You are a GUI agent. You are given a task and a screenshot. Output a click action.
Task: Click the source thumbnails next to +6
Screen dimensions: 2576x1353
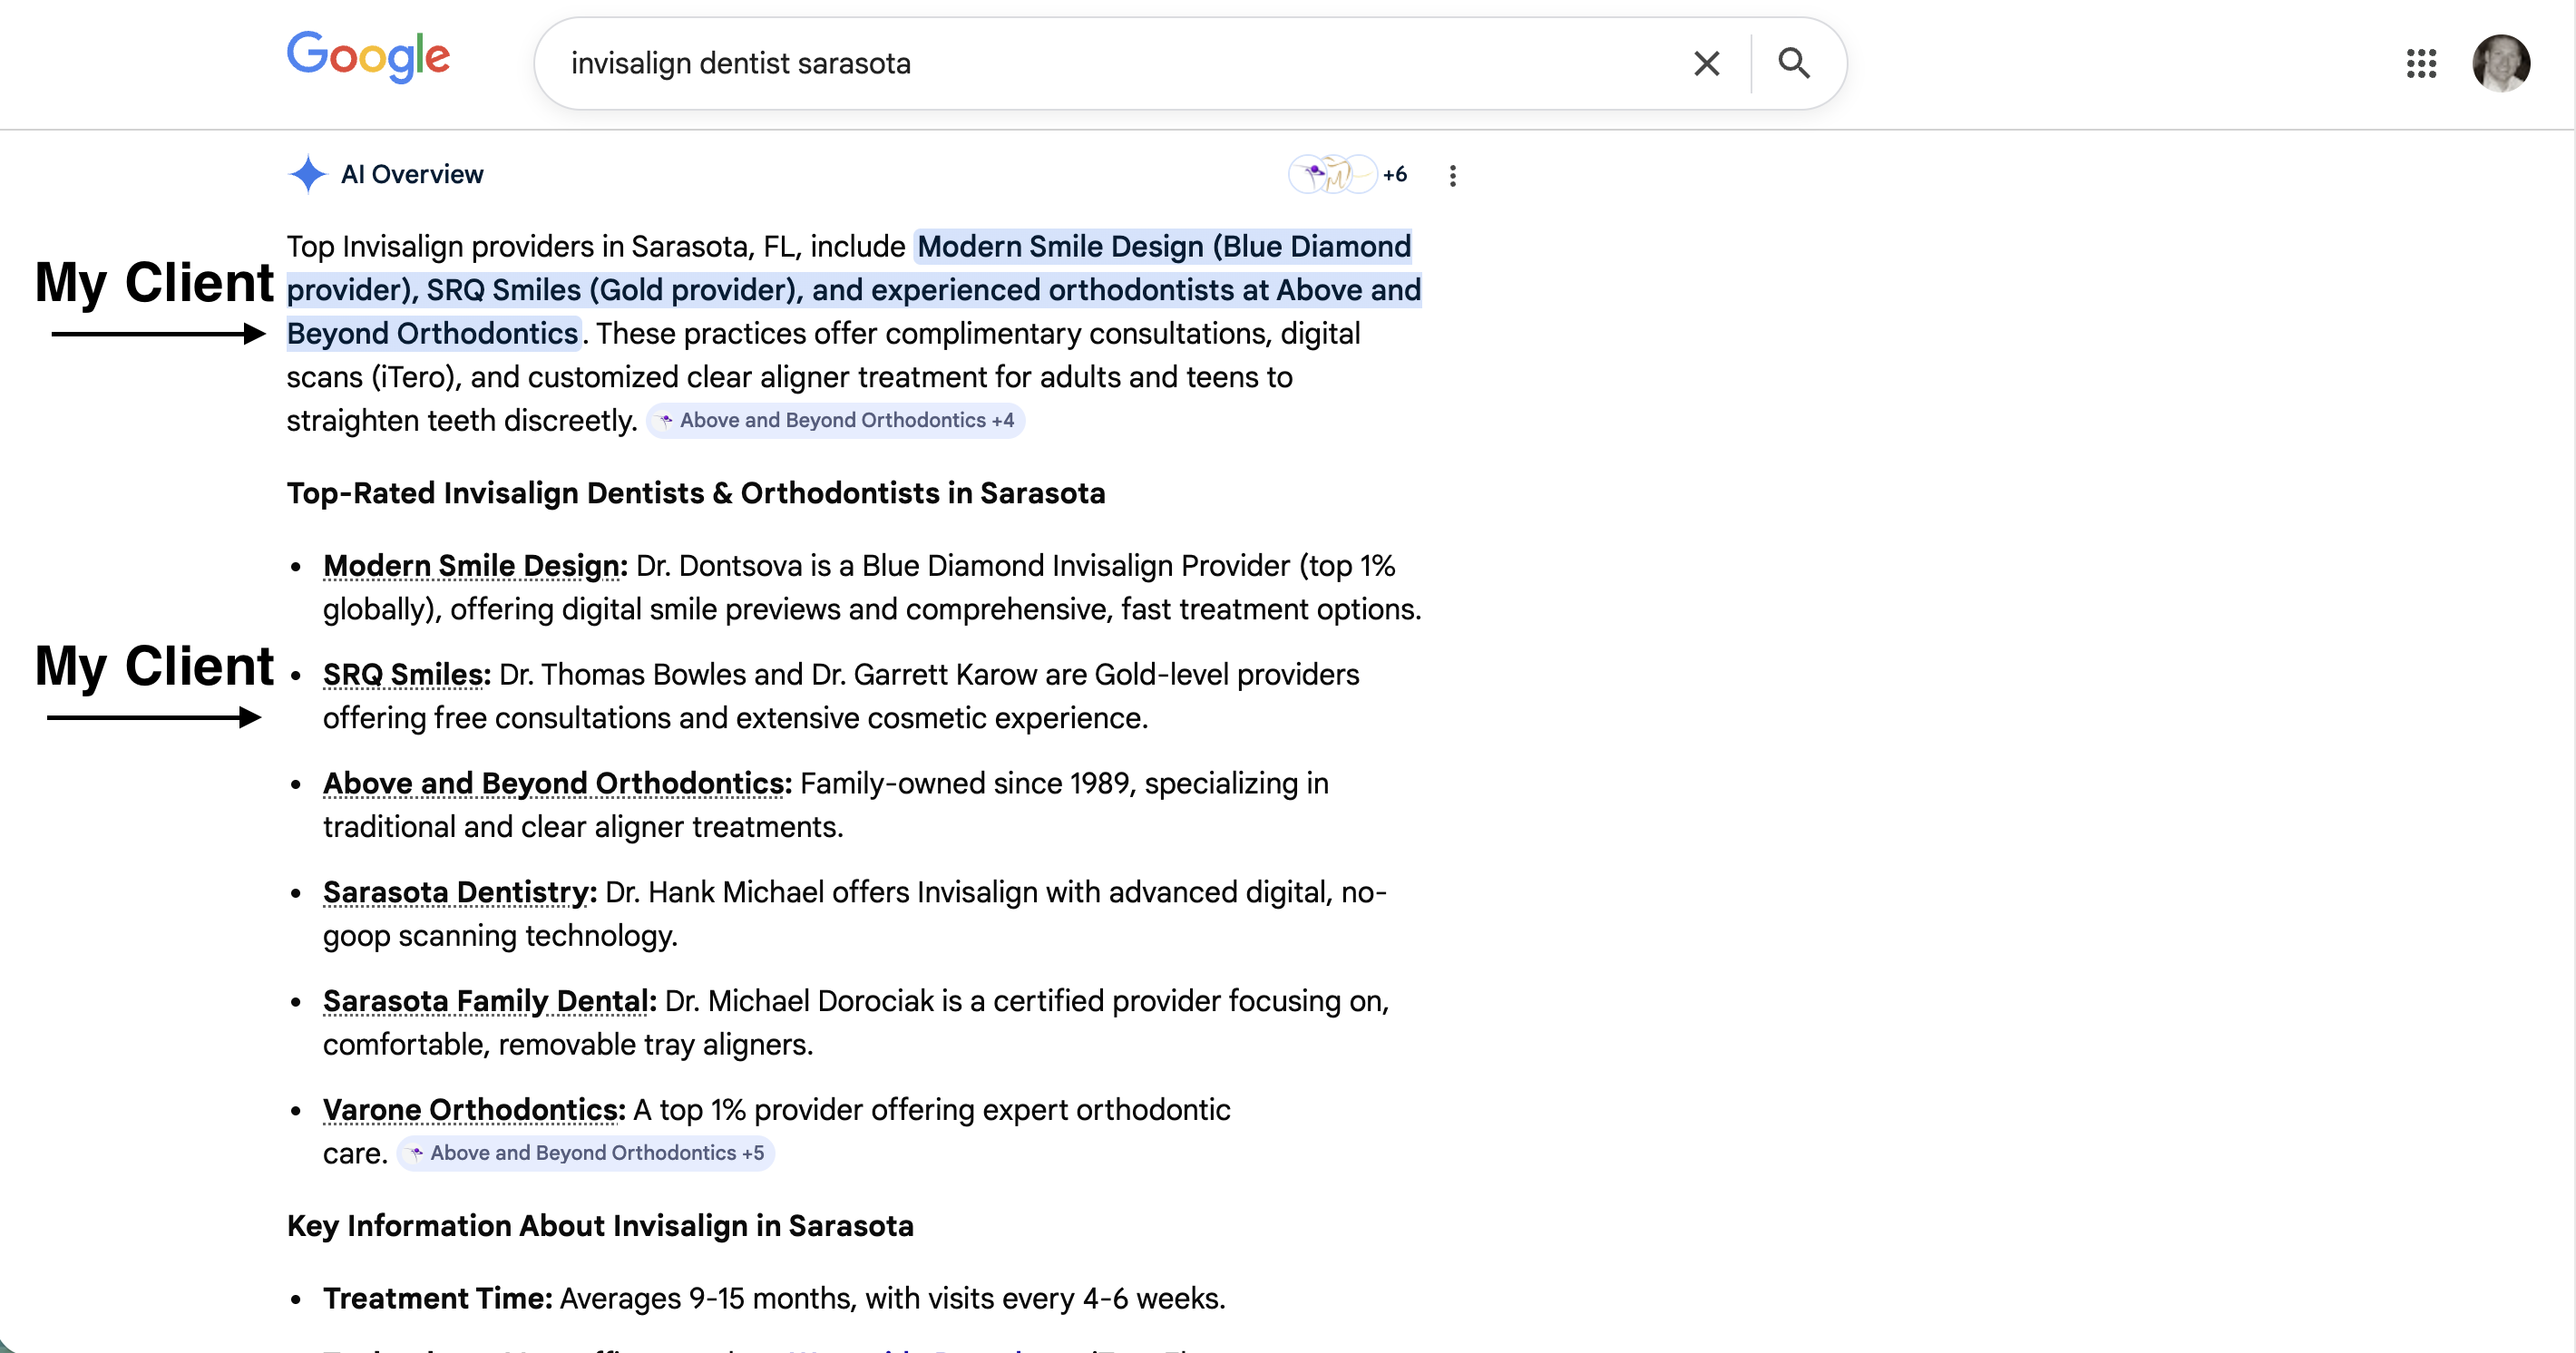point(1334,173)
